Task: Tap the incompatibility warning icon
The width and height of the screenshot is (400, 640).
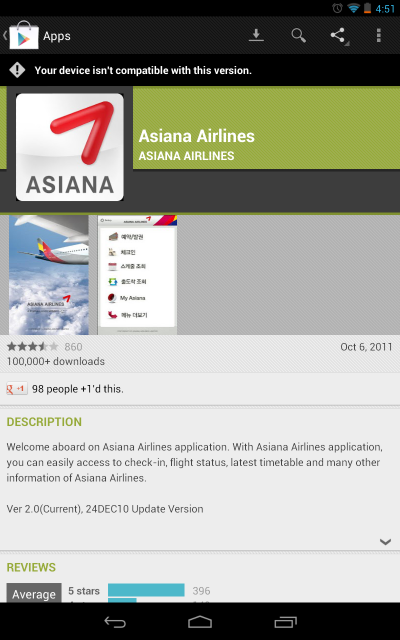Action: 17,70
